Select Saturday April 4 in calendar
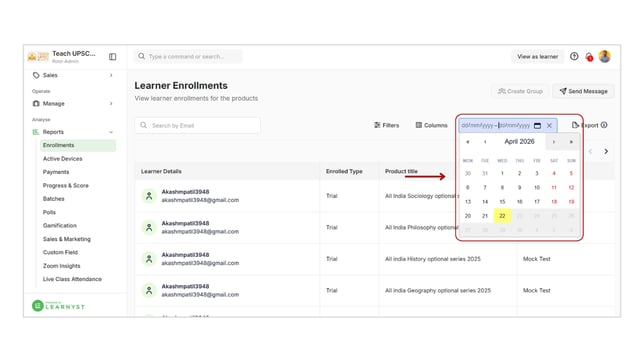This screenshot has height=362, width=644. coord(554,173)
